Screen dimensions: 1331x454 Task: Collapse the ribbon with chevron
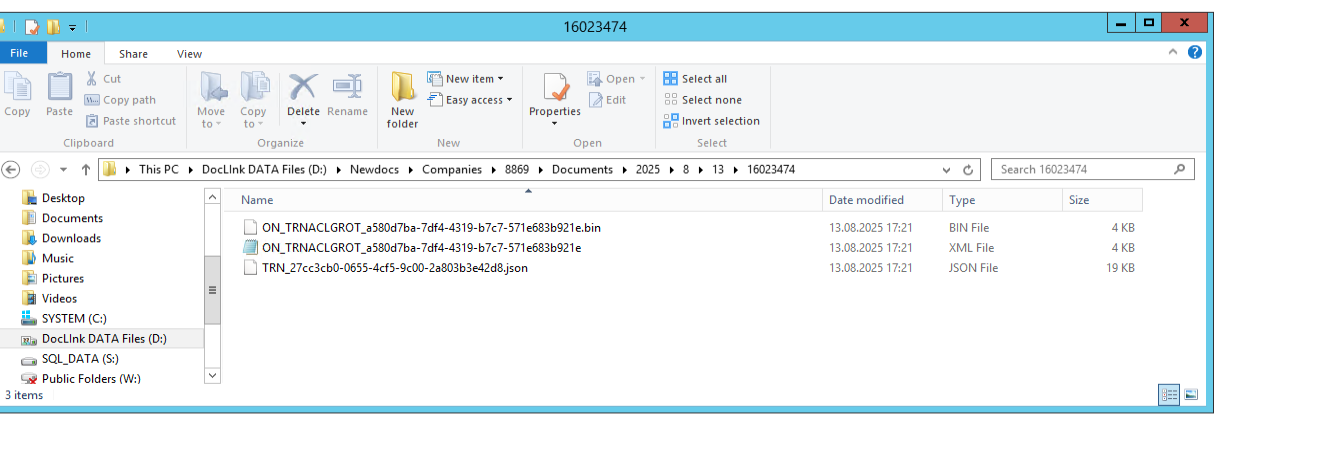(1175, 53)
